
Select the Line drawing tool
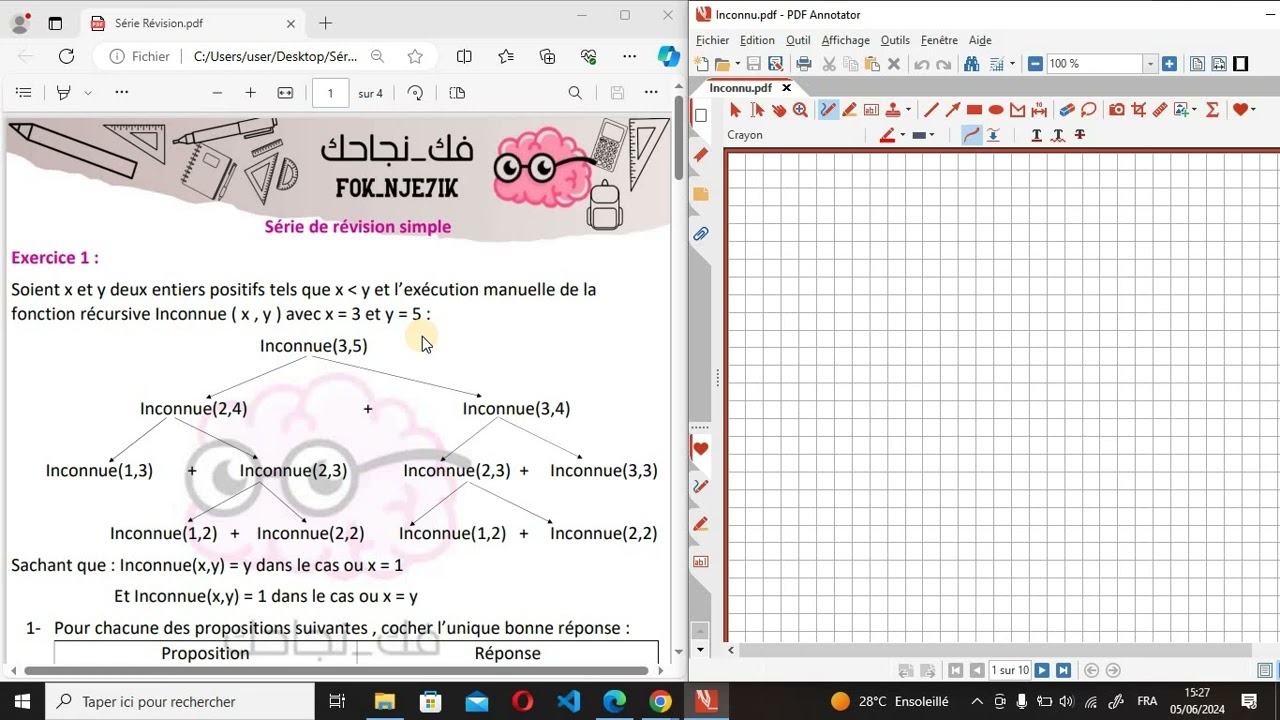[931, 110]
